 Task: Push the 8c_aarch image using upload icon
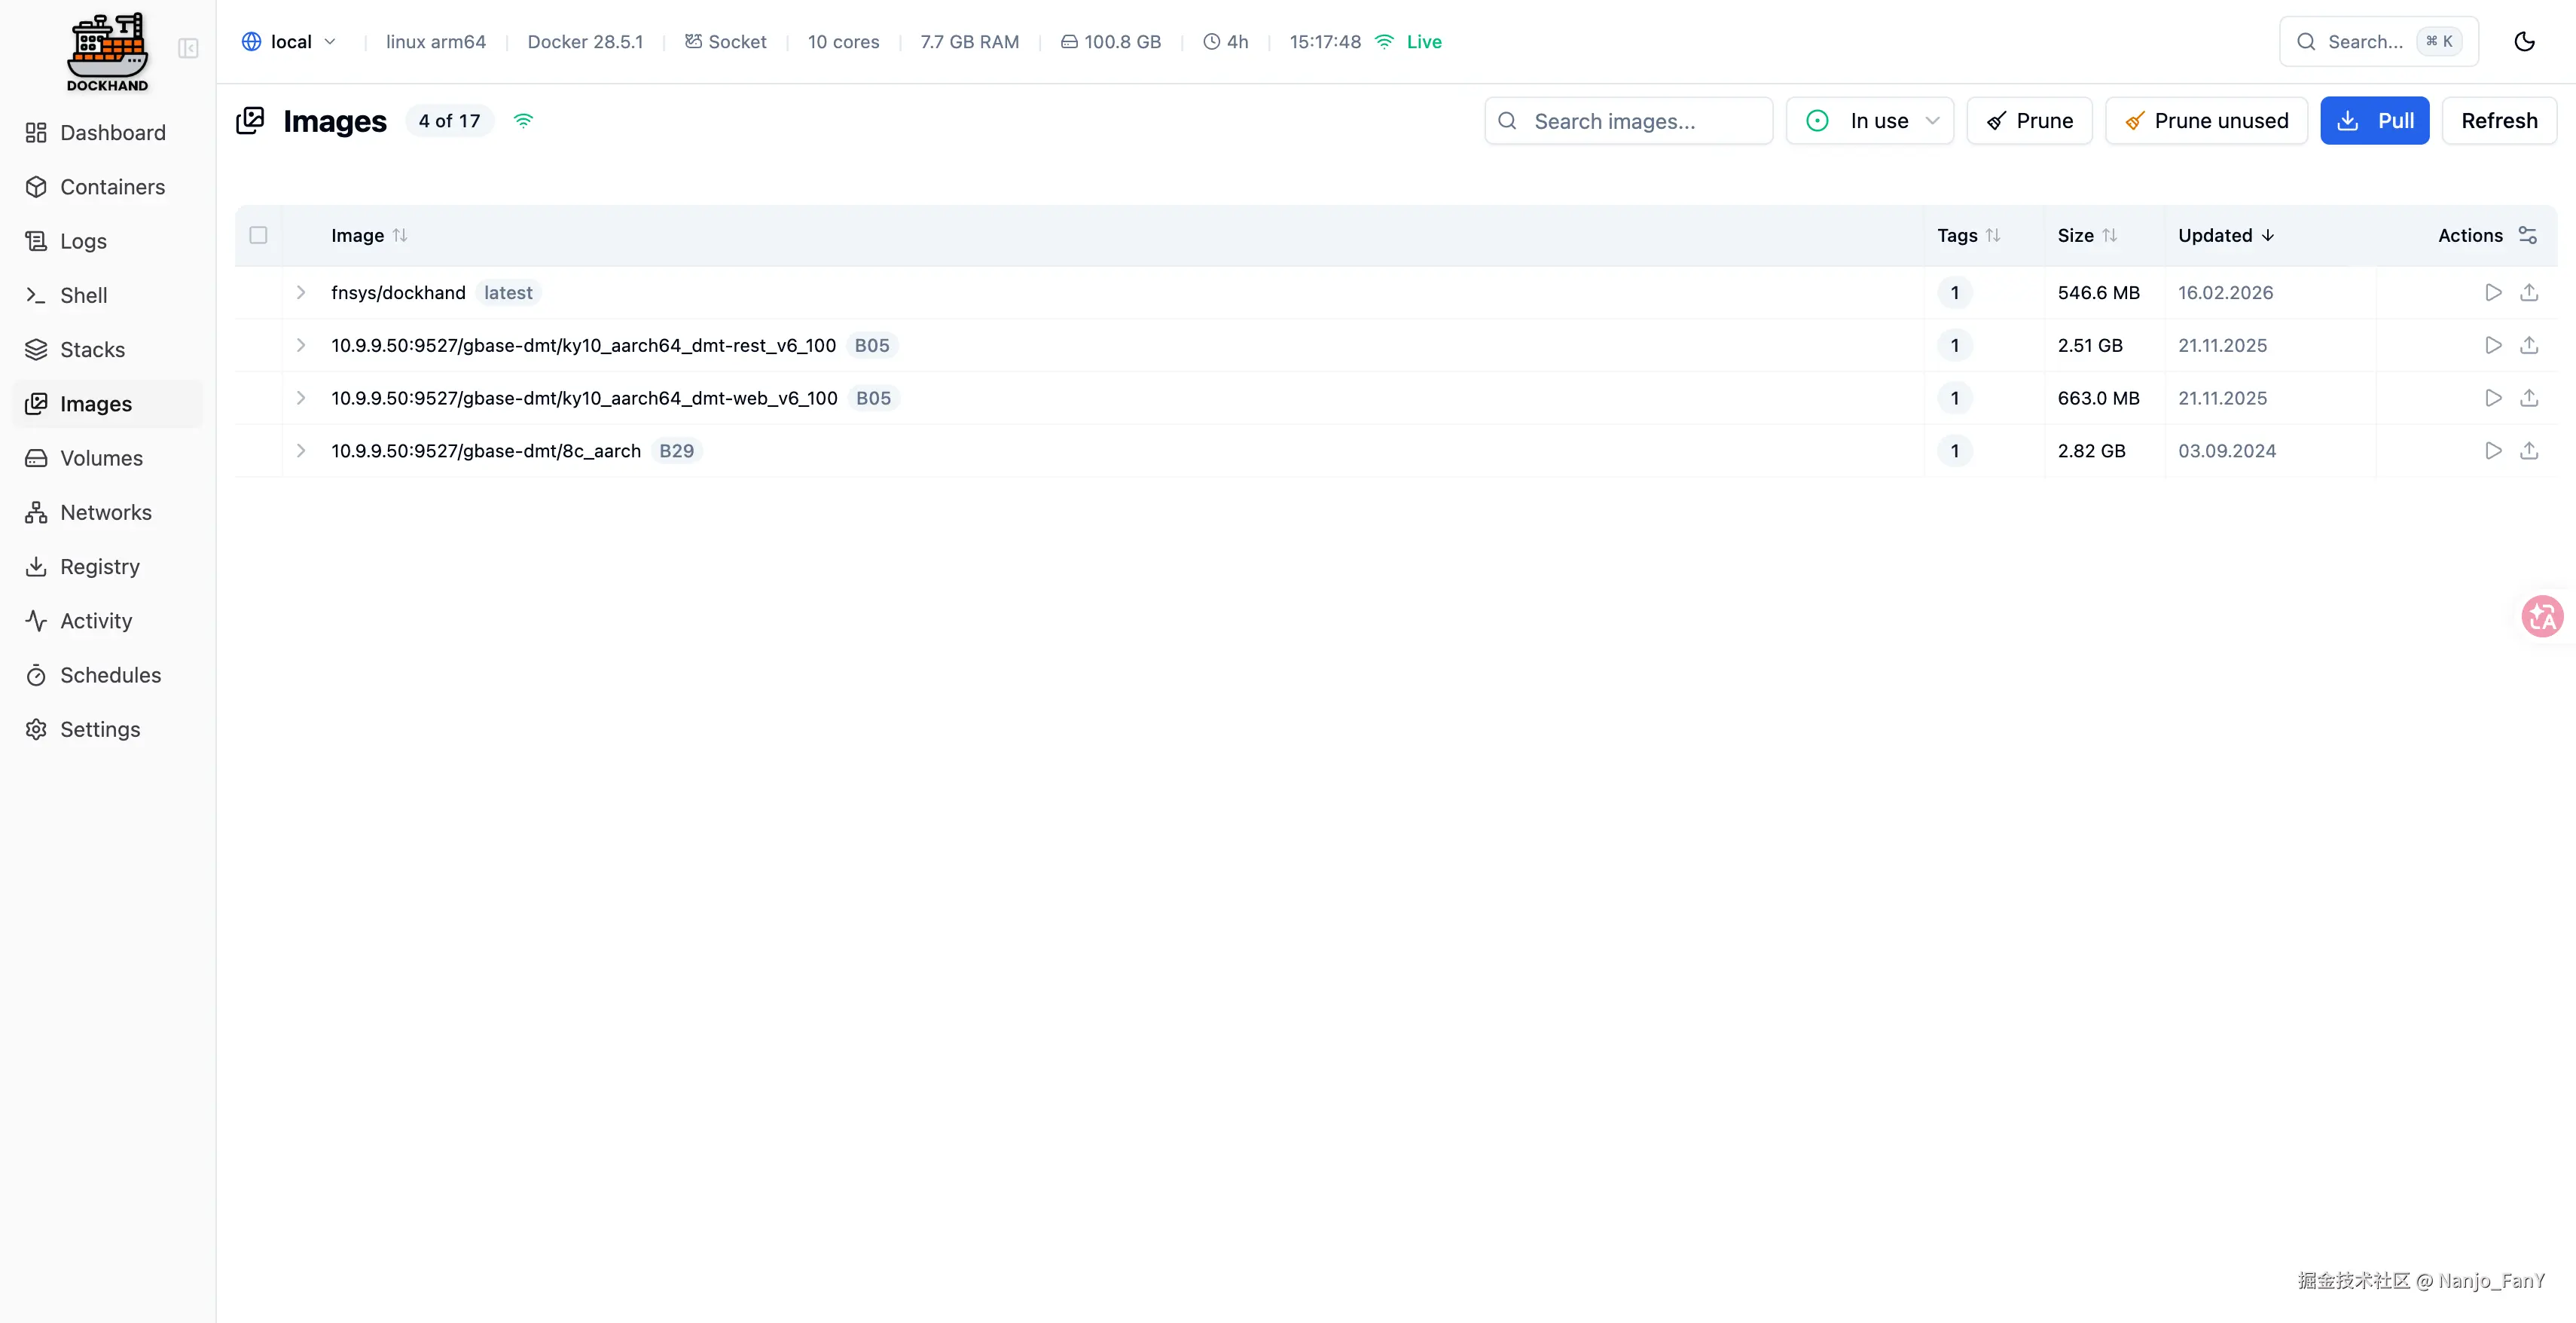pyautogui.click(x=2529, y=451)
